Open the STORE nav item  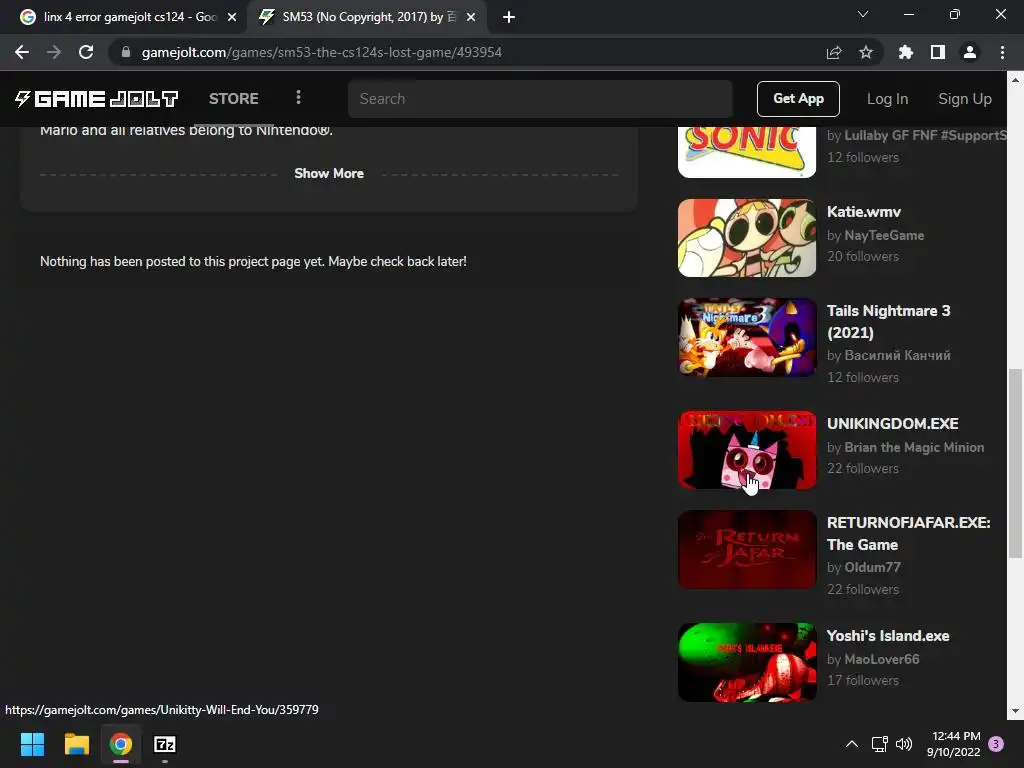point(234,99)
